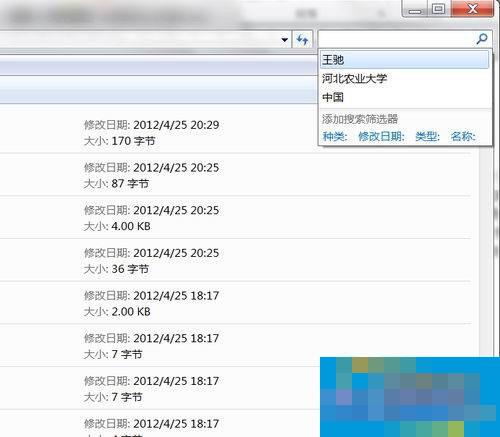Click inside the search input box
This screenshot has height=437, width=500.
point(397,39)
